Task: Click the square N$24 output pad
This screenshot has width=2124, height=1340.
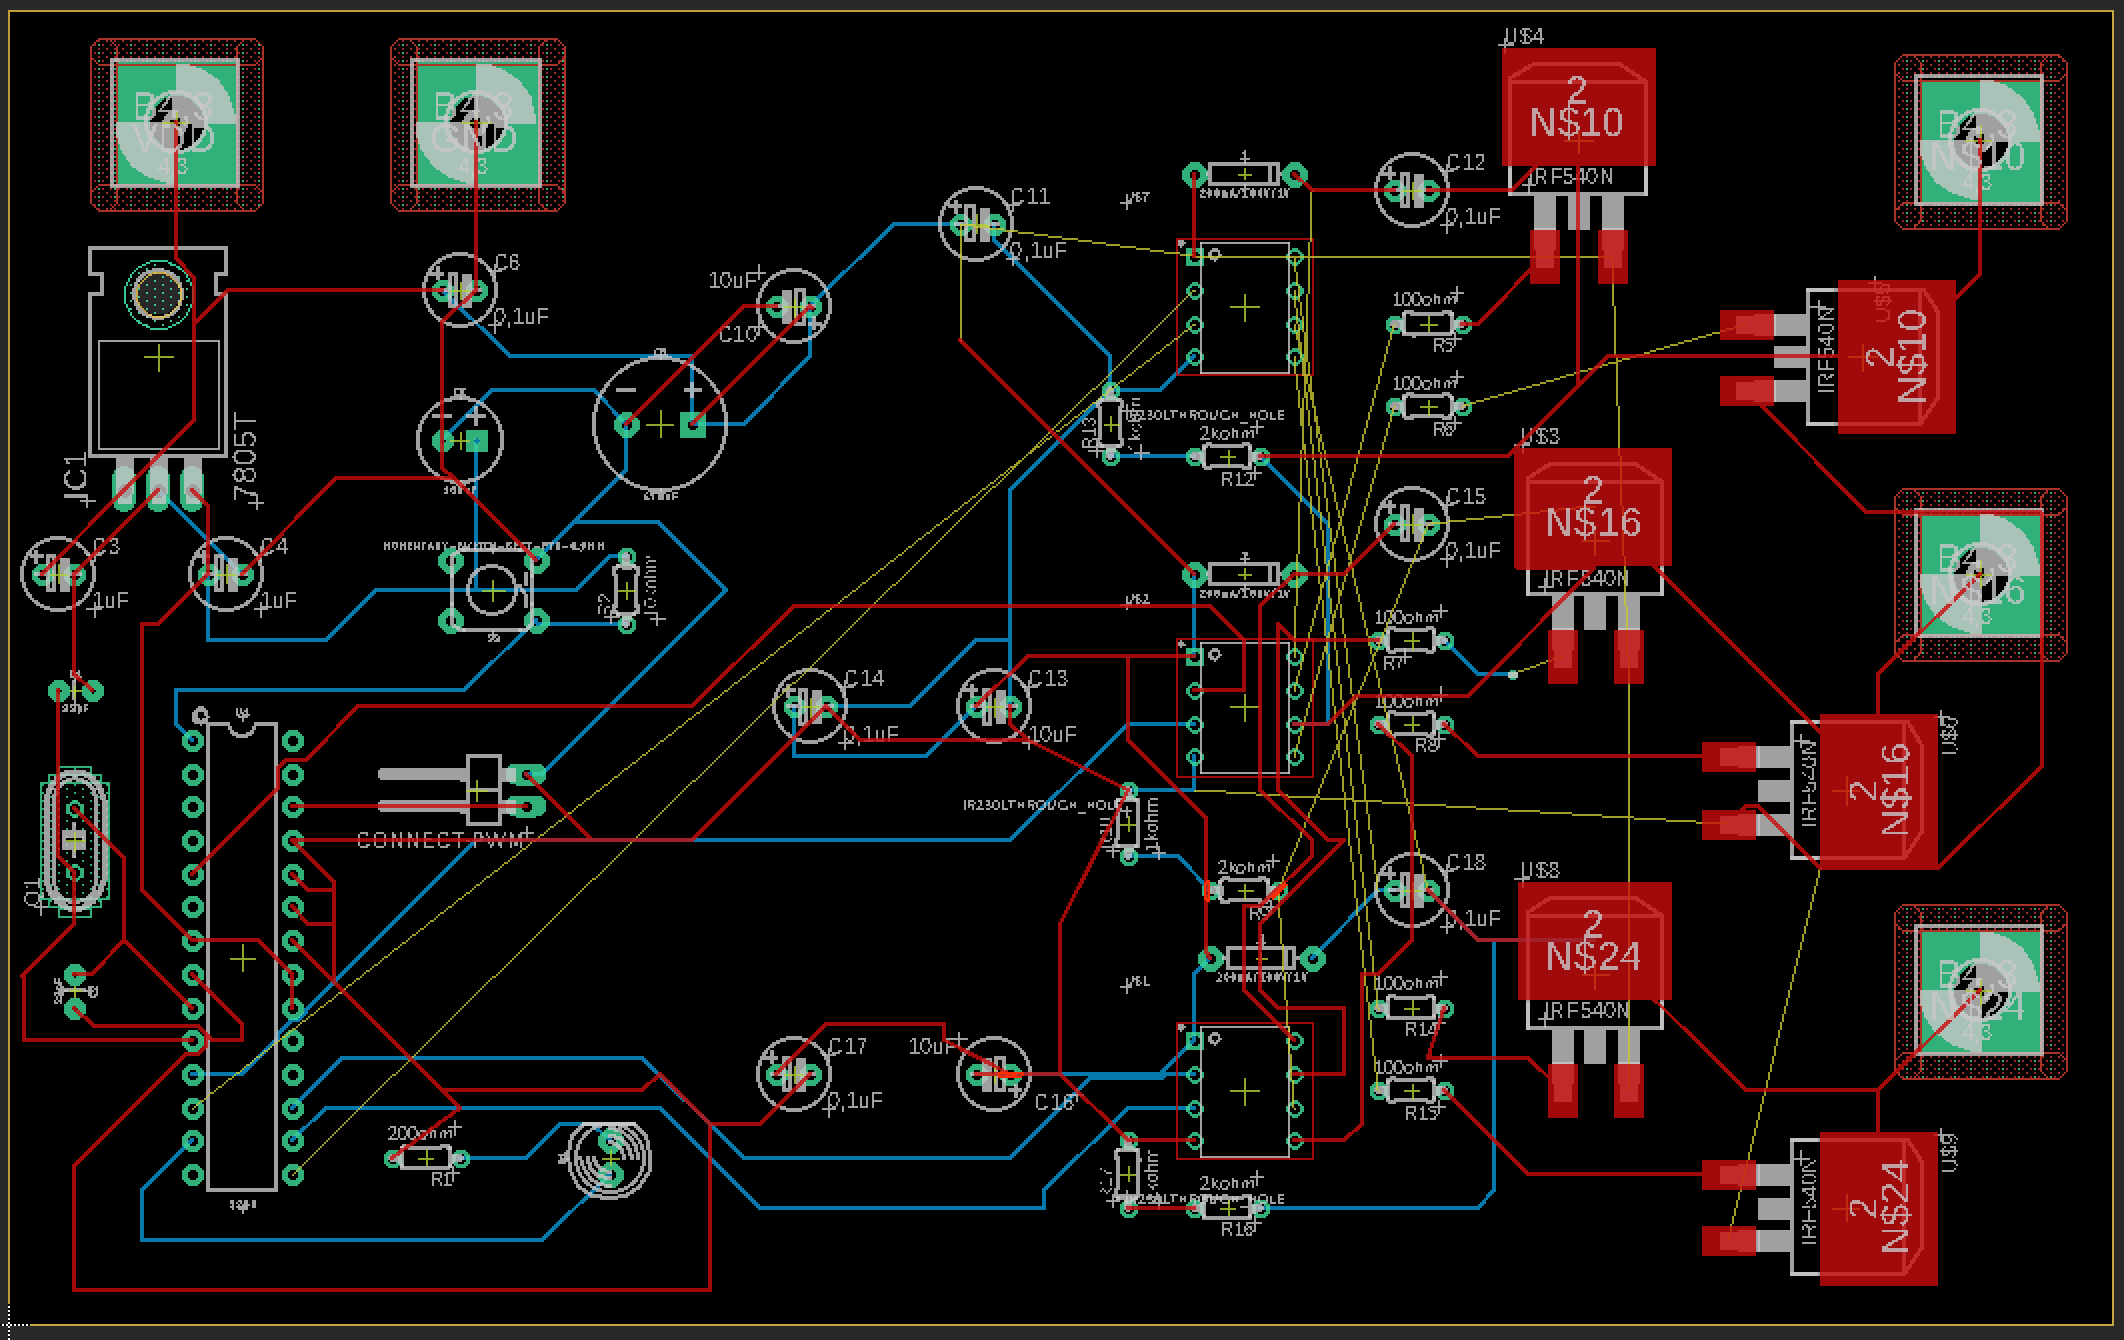Action: tap(1980, 992)
